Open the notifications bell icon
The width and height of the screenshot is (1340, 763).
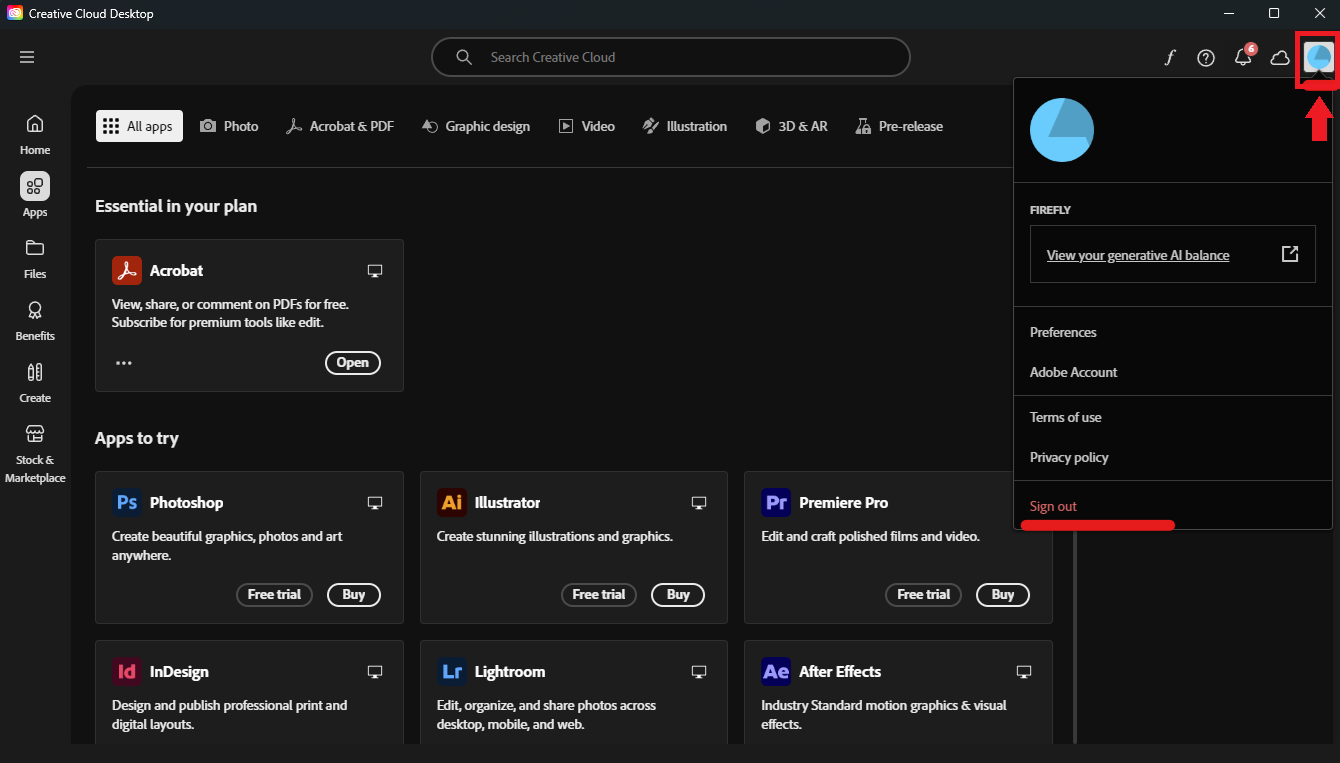pyautogui.click(x=1243, y=58)
